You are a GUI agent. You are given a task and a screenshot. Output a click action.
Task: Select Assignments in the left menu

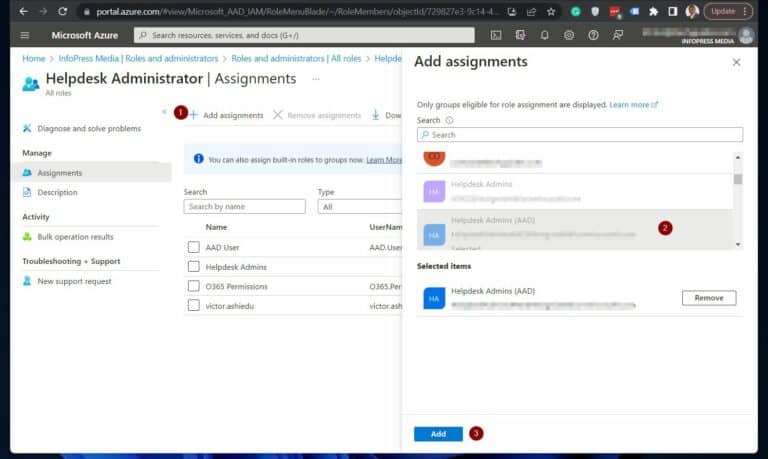tap(93, 172)
